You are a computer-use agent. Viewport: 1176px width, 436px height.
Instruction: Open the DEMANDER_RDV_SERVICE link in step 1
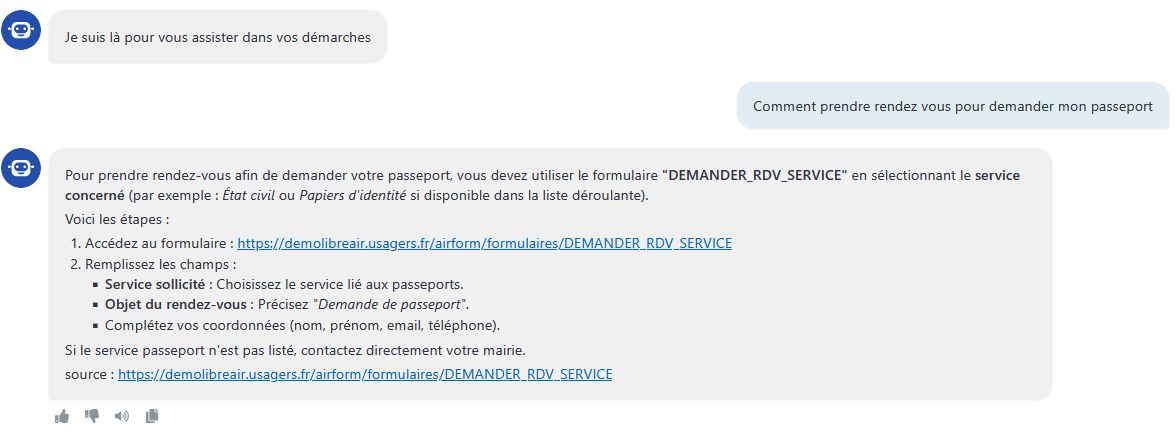click(484, 243)
